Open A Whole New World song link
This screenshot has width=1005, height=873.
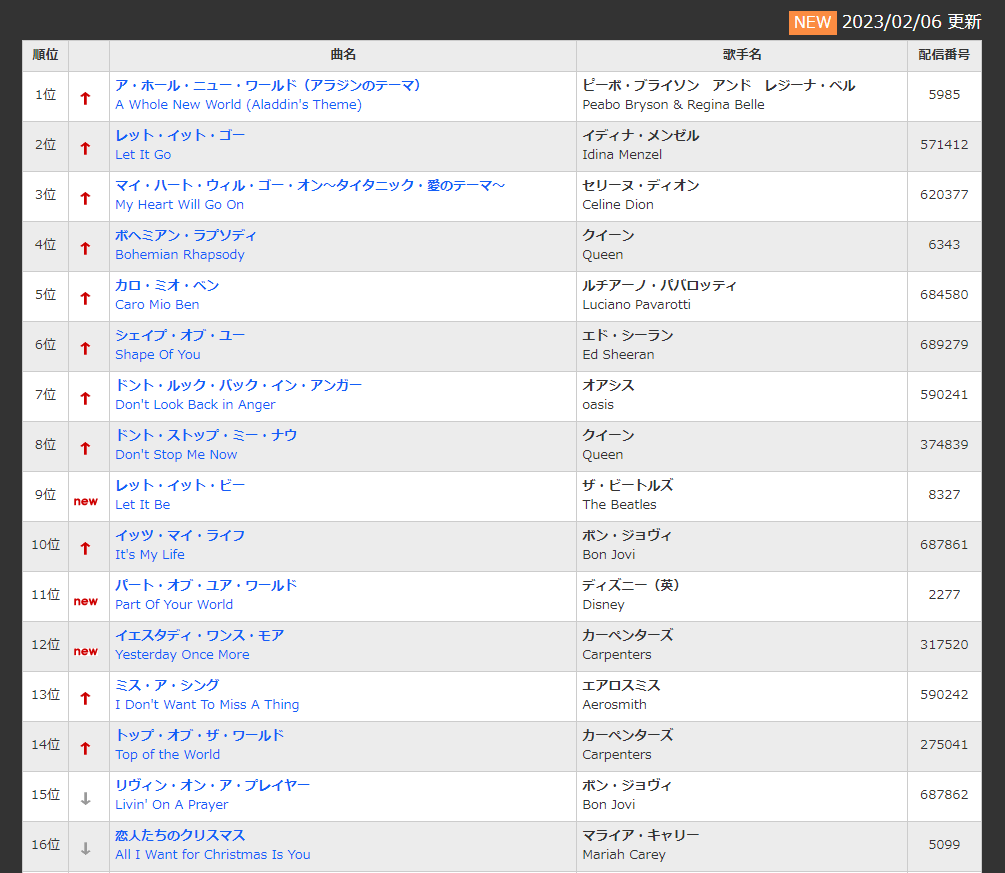point(268,95)
